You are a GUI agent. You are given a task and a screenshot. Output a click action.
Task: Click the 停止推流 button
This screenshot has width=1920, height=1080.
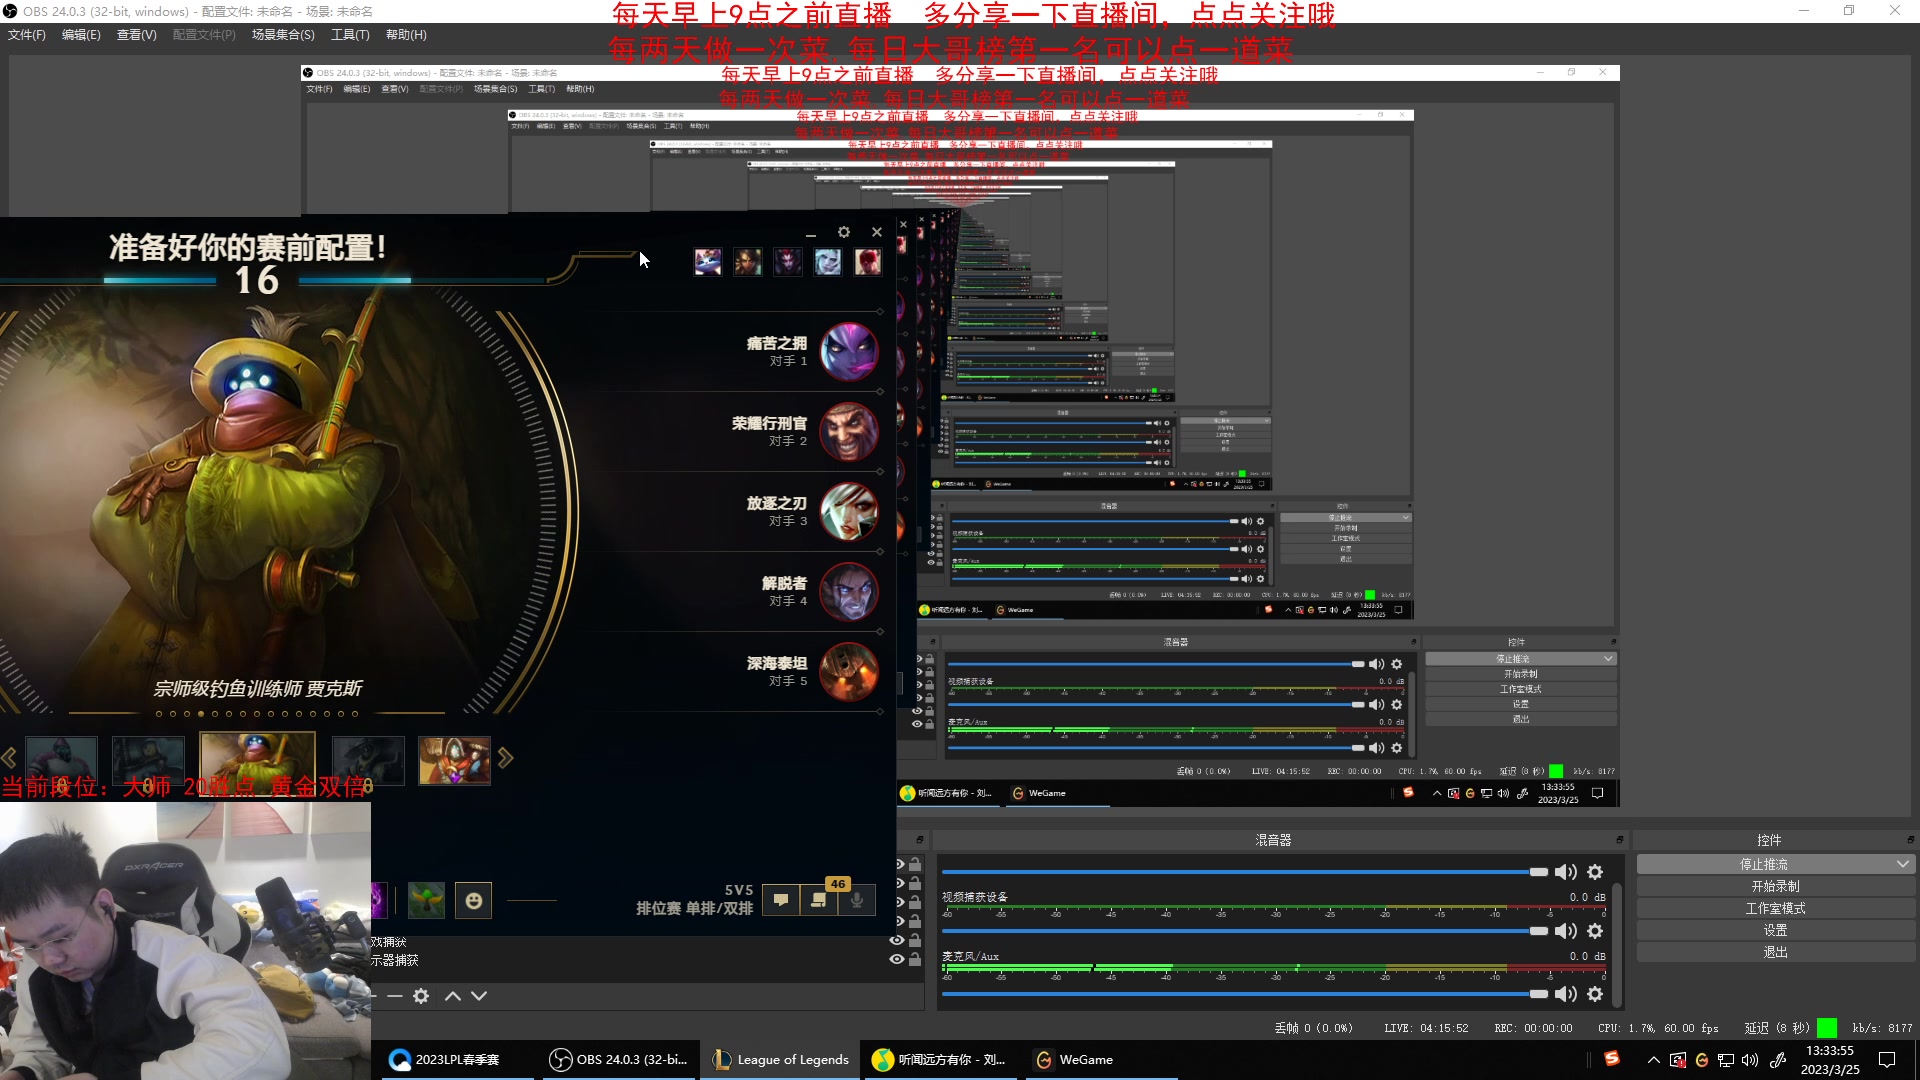click(1764, 864)
